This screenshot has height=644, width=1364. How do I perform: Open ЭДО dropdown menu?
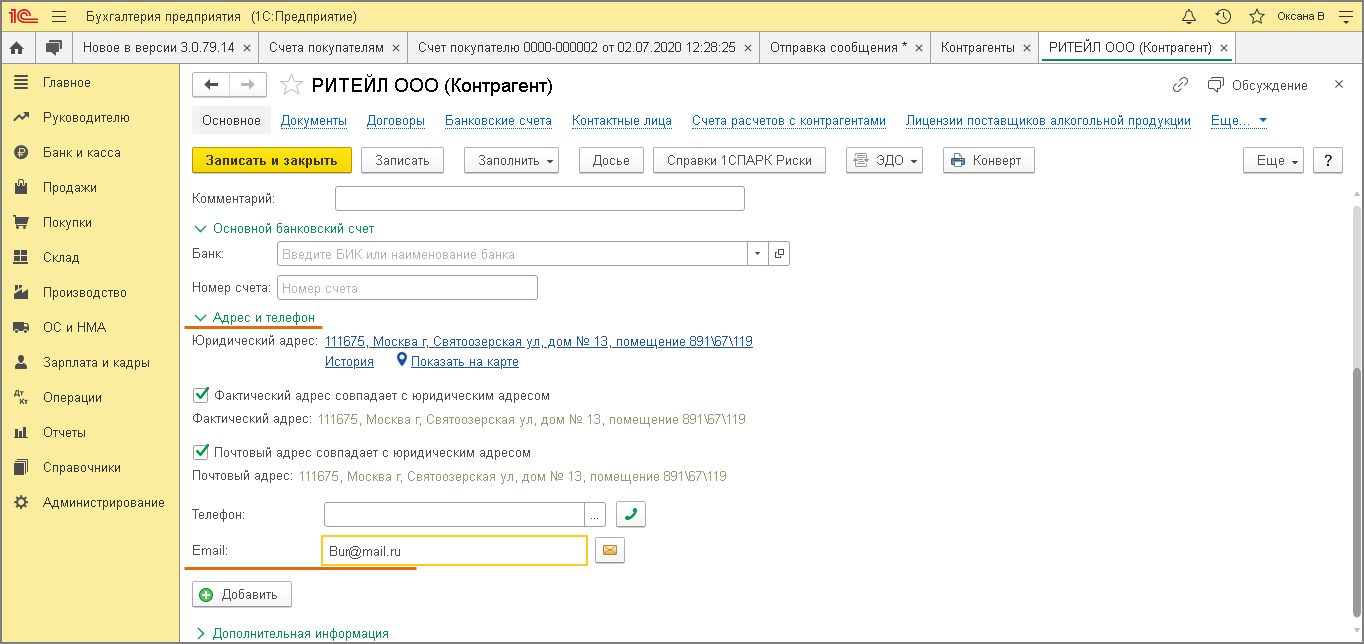pyautogui.click(x=884, y=160)
